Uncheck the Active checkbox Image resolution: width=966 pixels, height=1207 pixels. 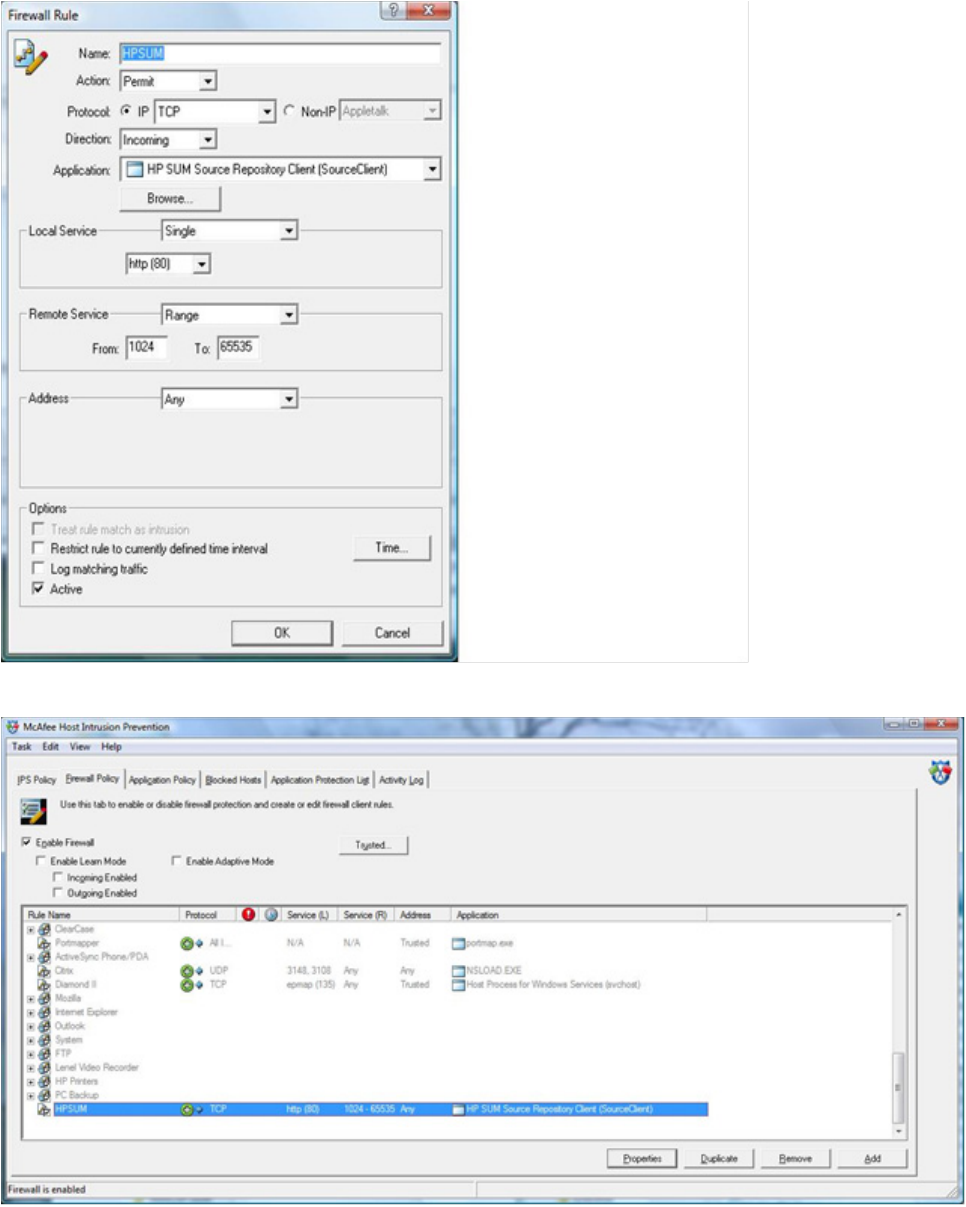click(39, 589)
